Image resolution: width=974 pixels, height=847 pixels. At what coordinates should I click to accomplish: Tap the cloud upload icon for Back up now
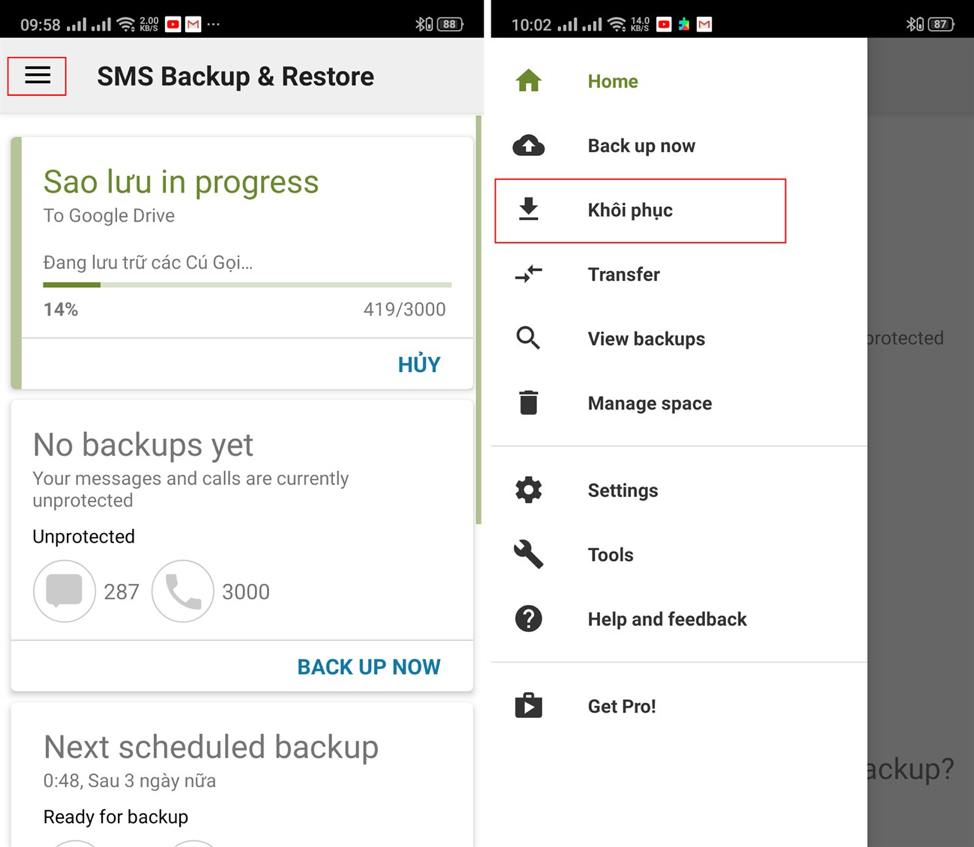528,145
